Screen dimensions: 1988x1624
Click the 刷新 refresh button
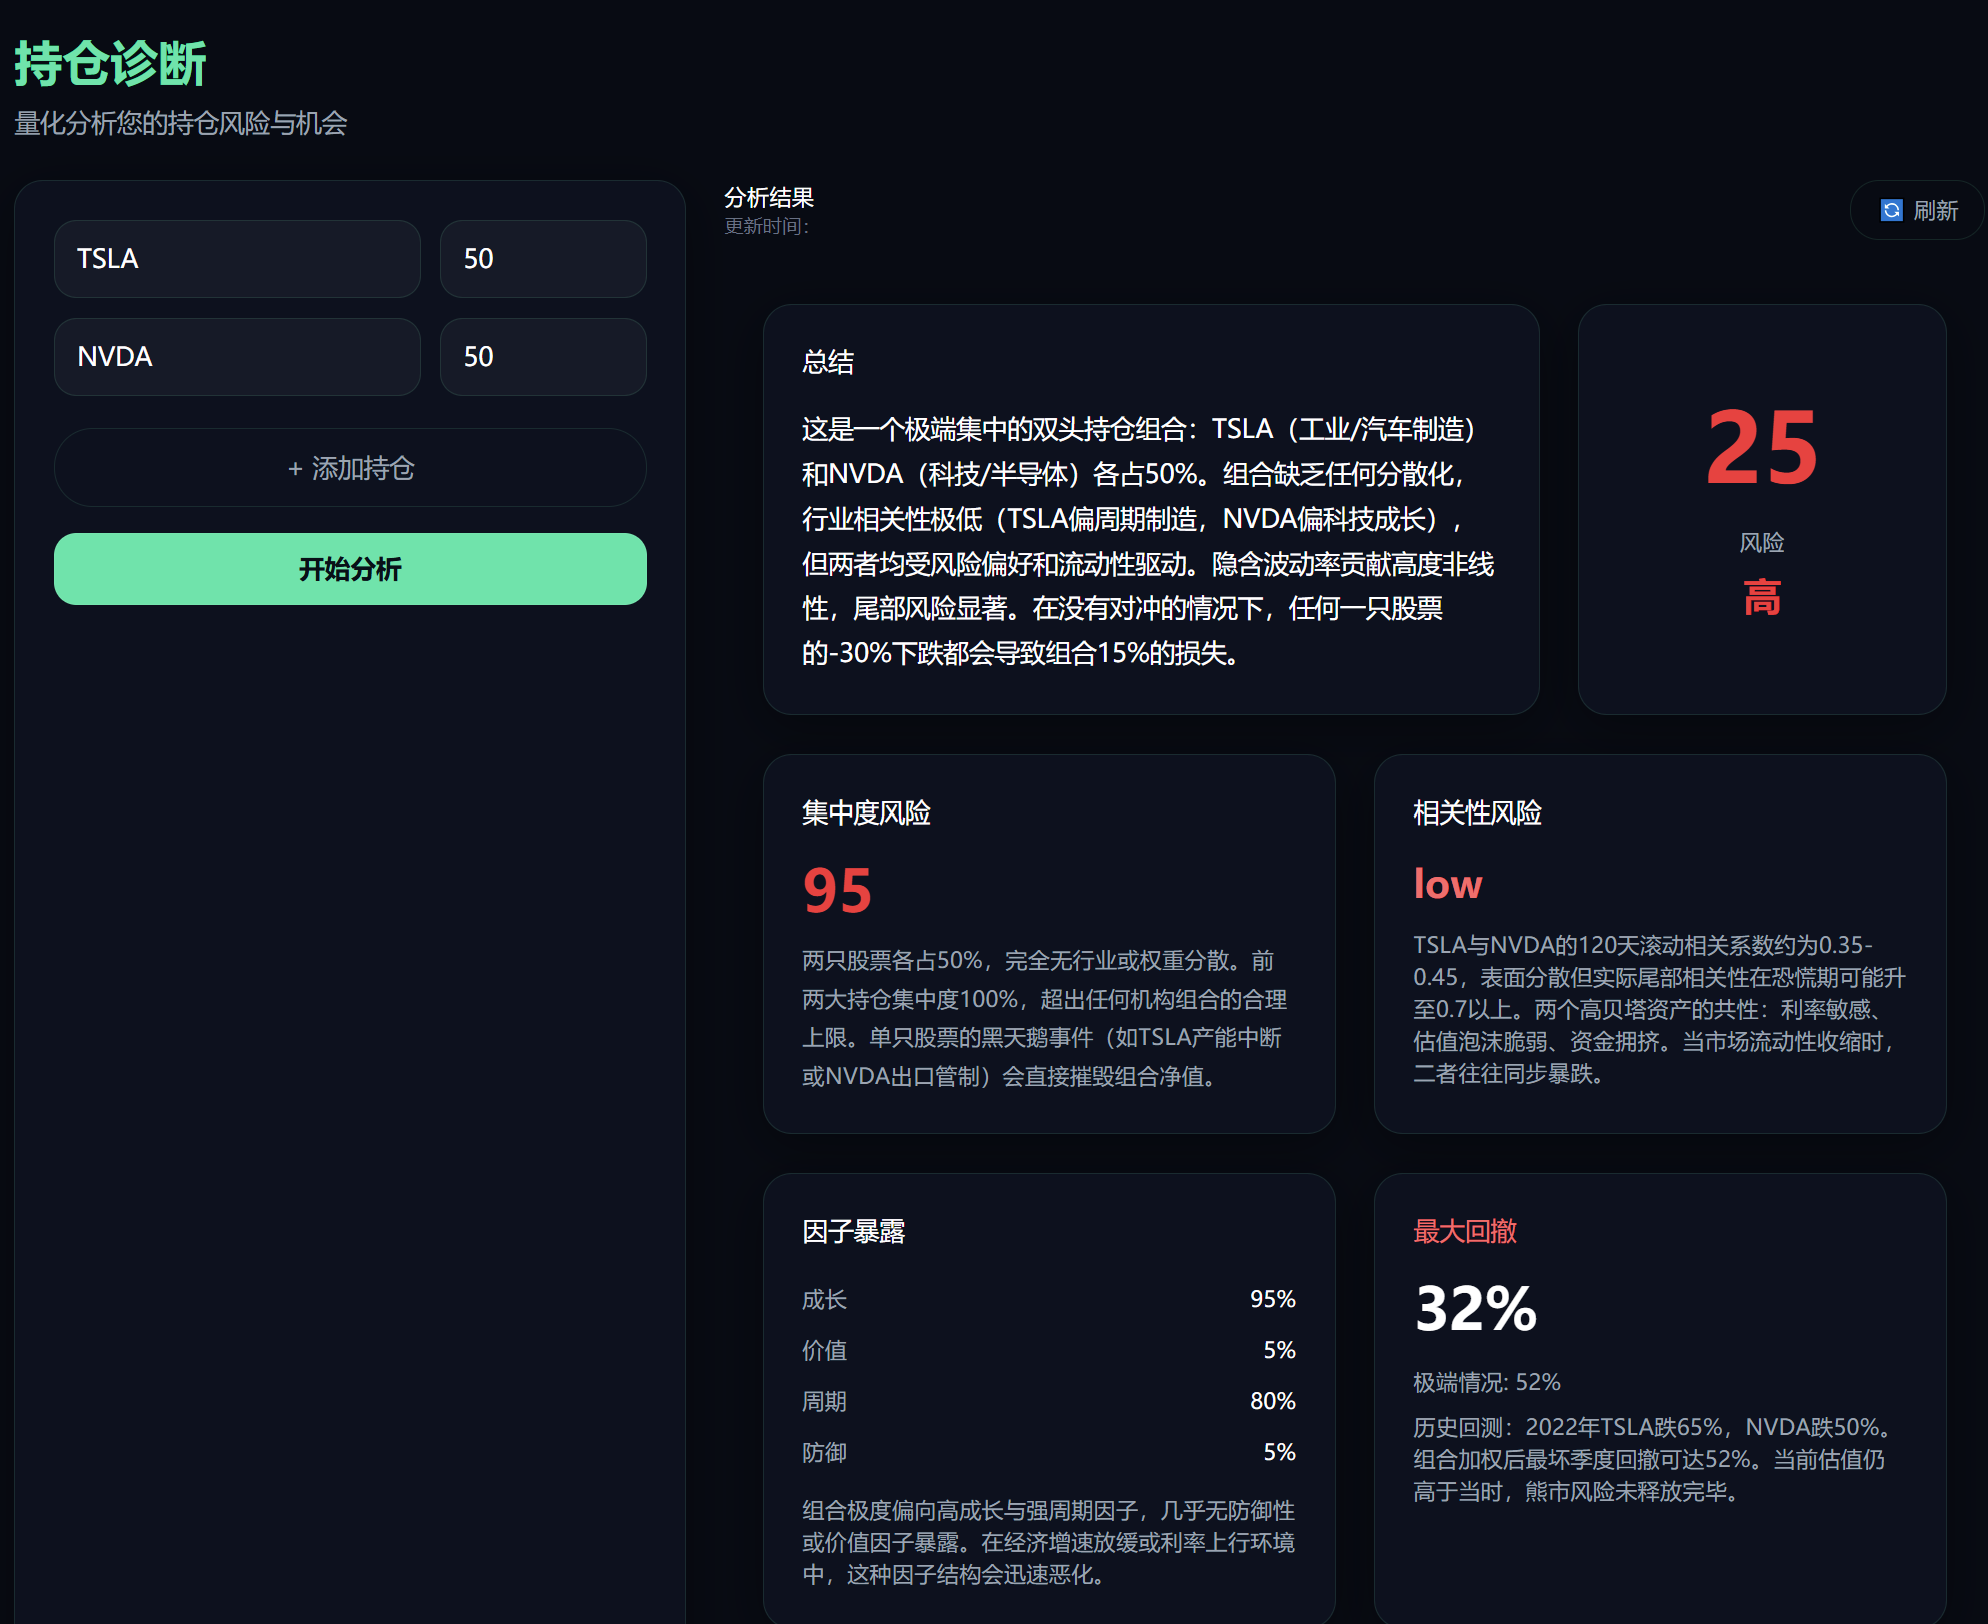[1916, 211]
